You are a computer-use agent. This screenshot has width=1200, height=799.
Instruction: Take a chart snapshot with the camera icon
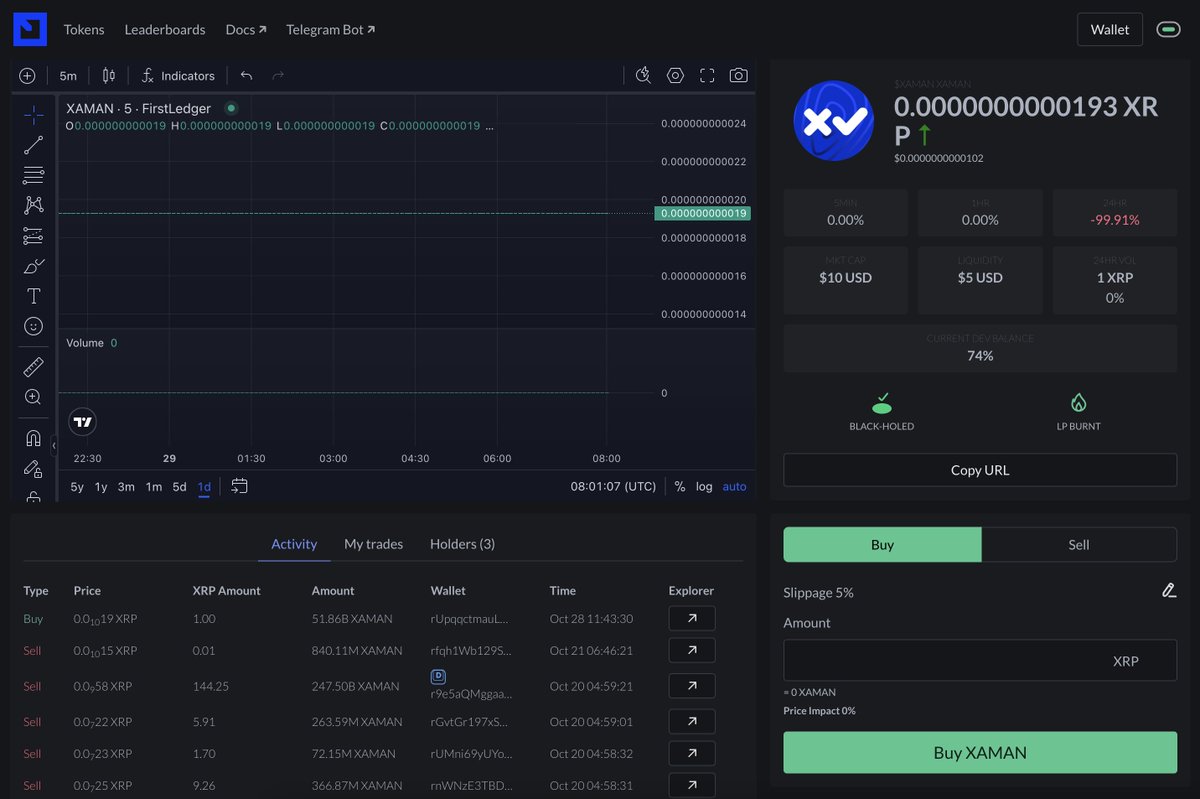(739, 75)
